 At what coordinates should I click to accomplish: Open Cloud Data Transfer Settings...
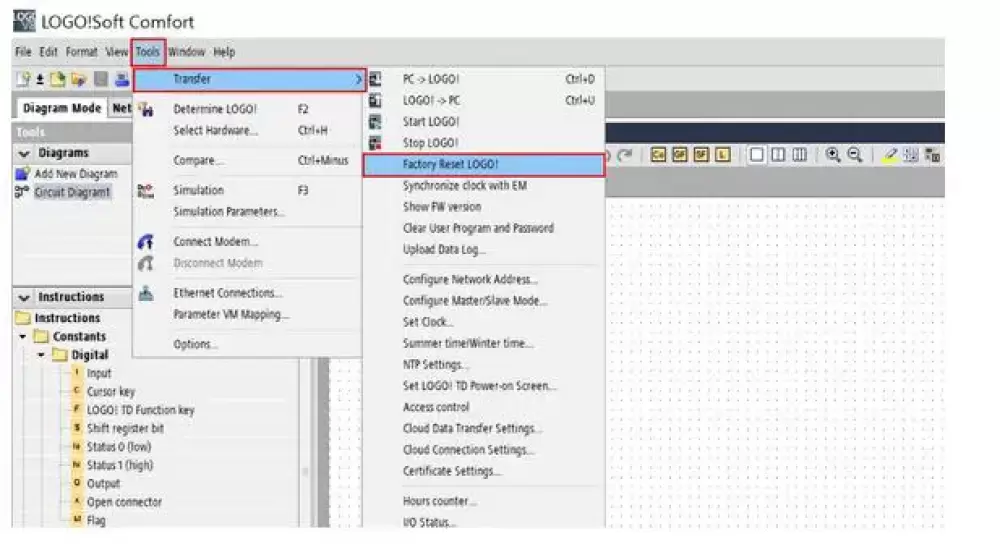pos(484,428)
